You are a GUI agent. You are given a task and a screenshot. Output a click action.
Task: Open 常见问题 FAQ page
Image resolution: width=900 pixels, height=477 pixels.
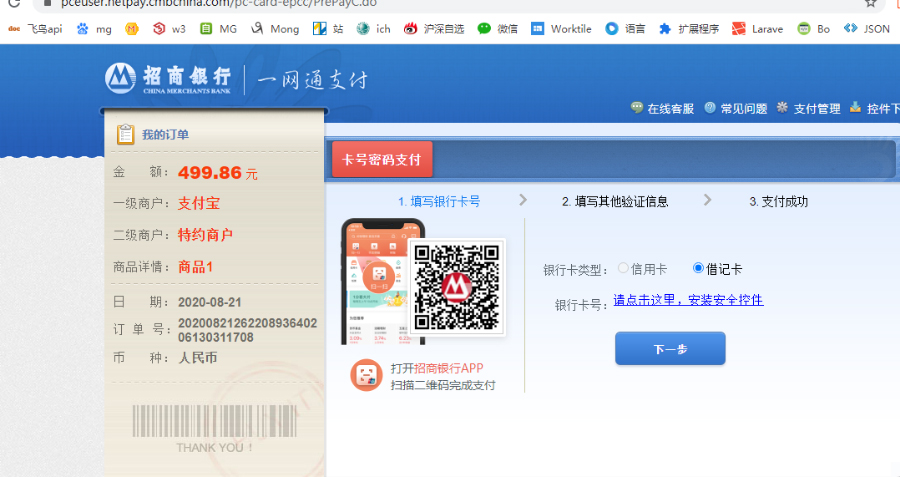(735, 109)
